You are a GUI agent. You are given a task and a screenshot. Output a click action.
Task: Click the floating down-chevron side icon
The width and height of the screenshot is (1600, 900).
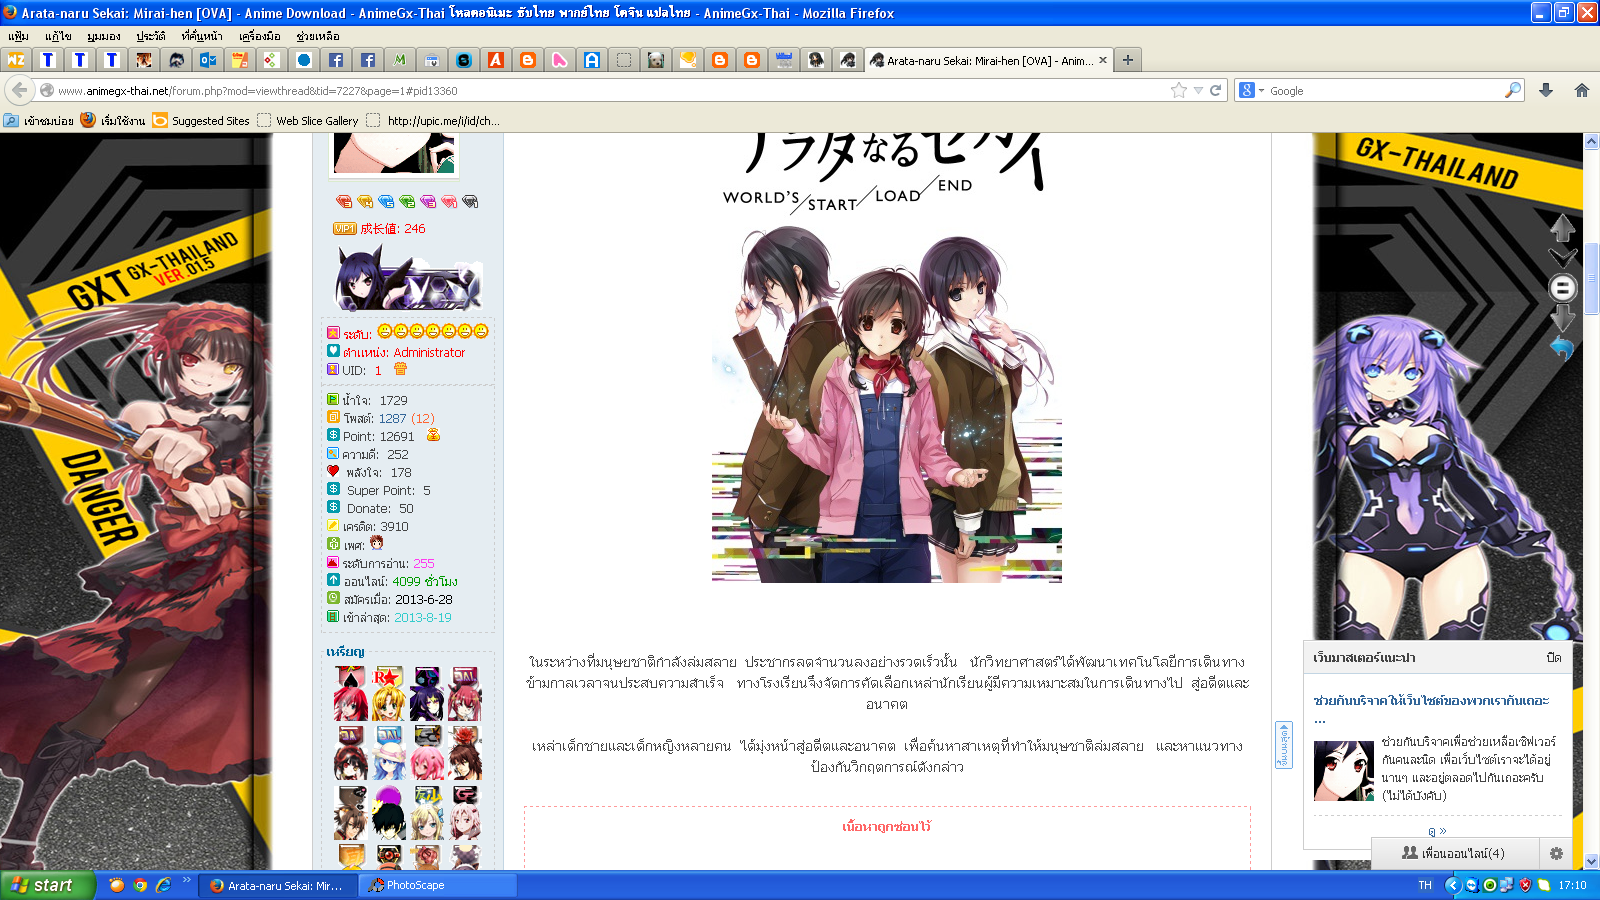1563,257
